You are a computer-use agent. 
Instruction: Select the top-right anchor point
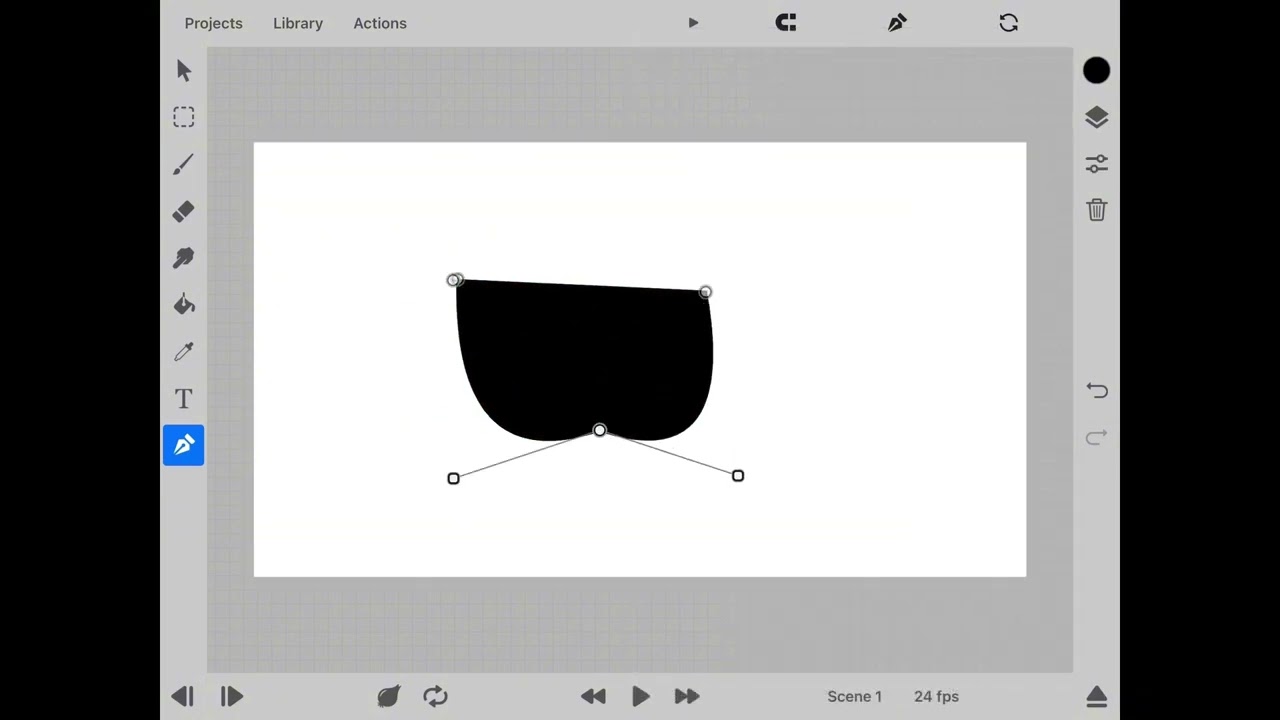(705, 292)
